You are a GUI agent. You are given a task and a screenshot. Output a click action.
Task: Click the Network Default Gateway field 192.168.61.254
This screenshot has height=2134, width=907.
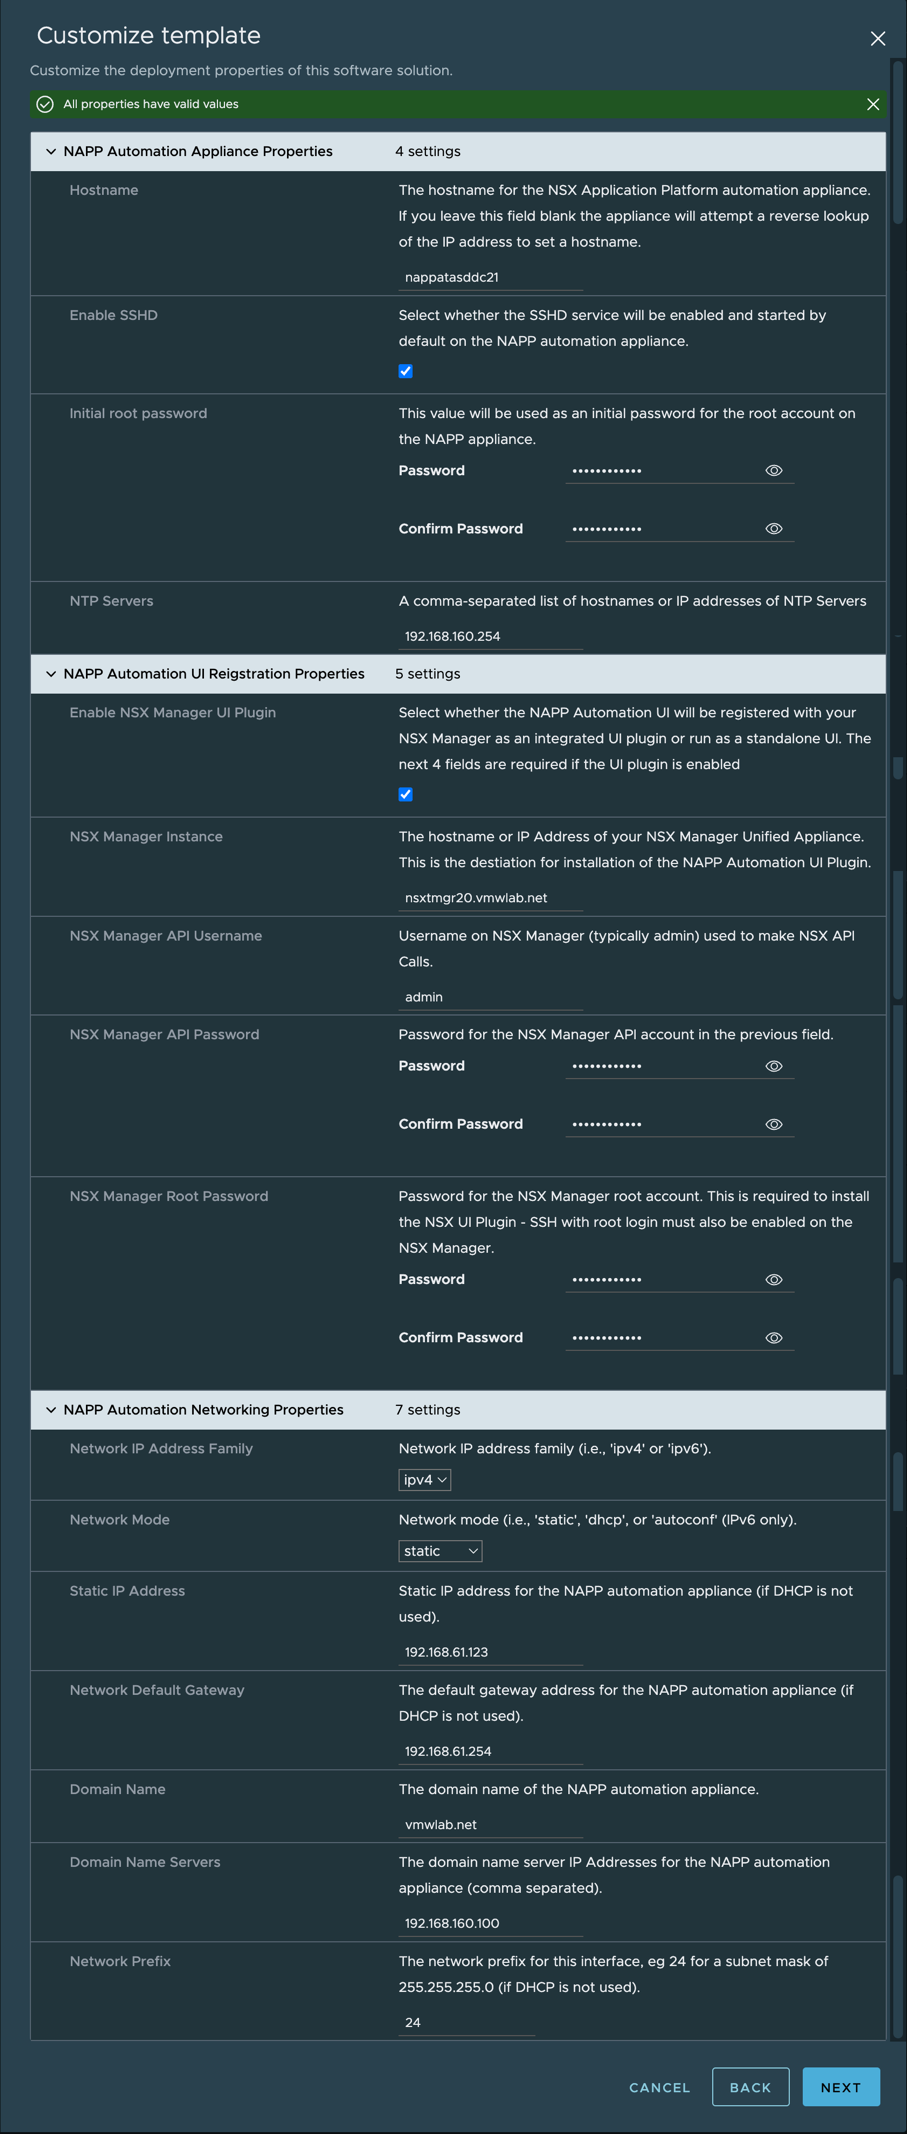click(491, 1751)
